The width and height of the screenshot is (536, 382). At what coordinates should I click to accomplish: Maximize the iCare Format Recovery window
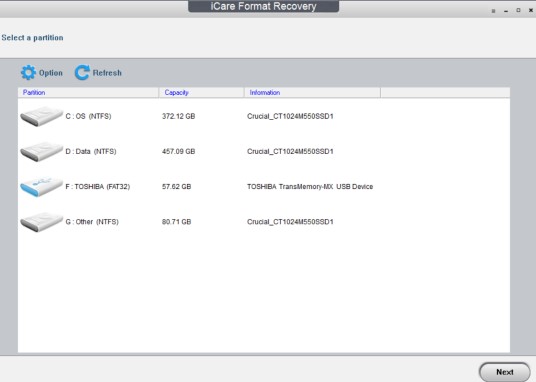[x=518, y=11]
